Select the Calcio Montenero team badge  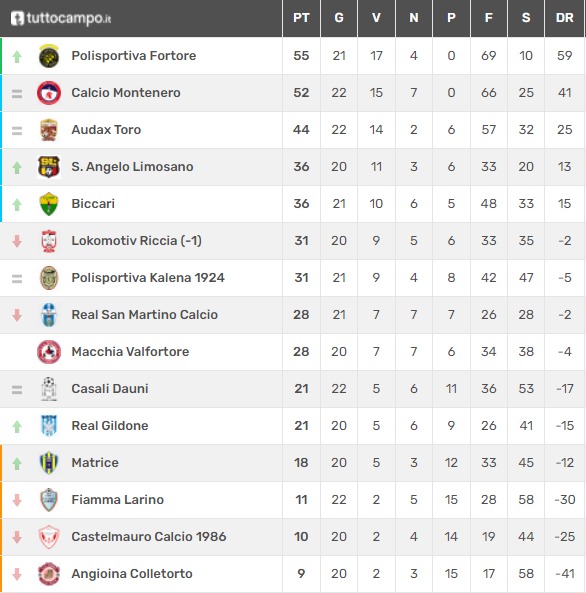(x=49, y=93)
